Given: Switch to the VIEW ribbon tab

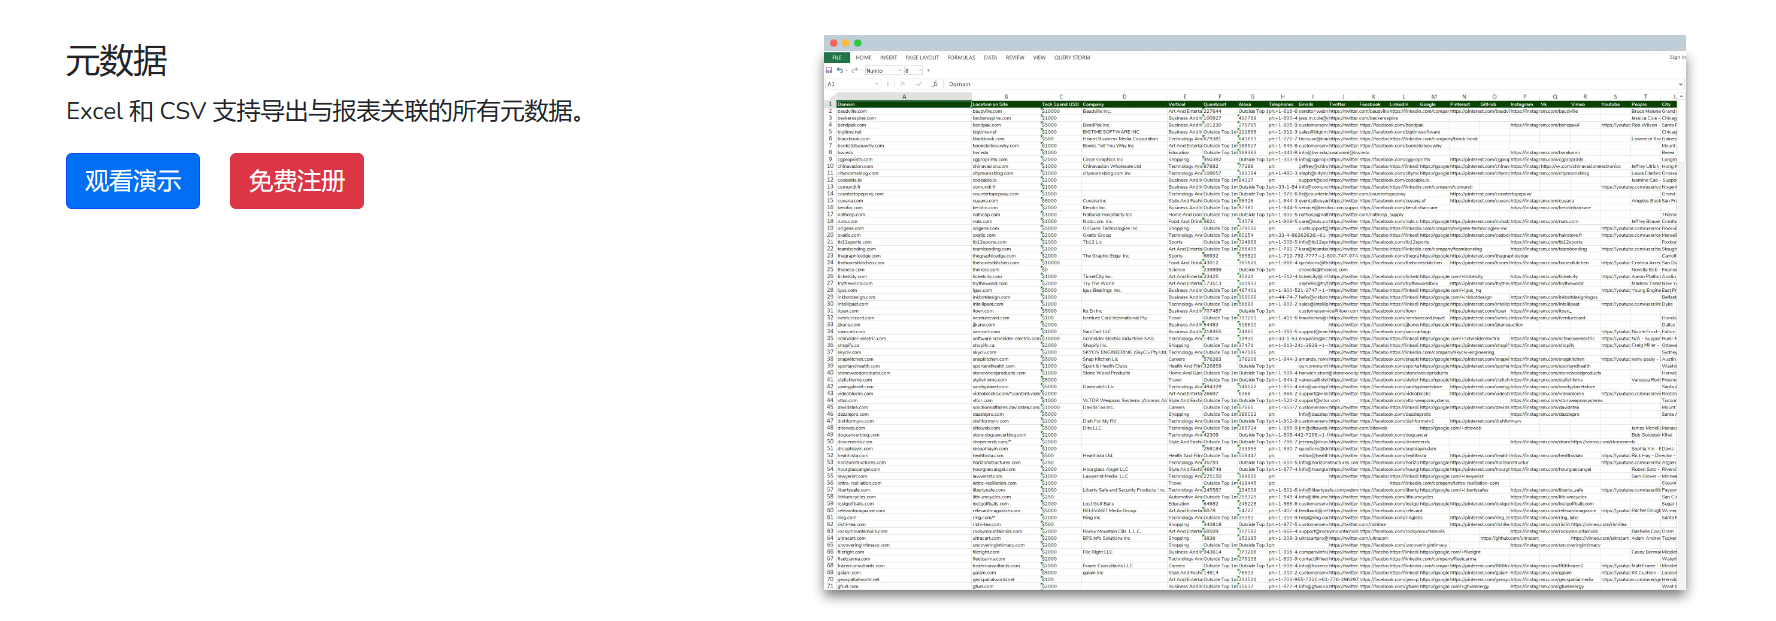Looking at the screenshot, I should tap(1039, 57).
